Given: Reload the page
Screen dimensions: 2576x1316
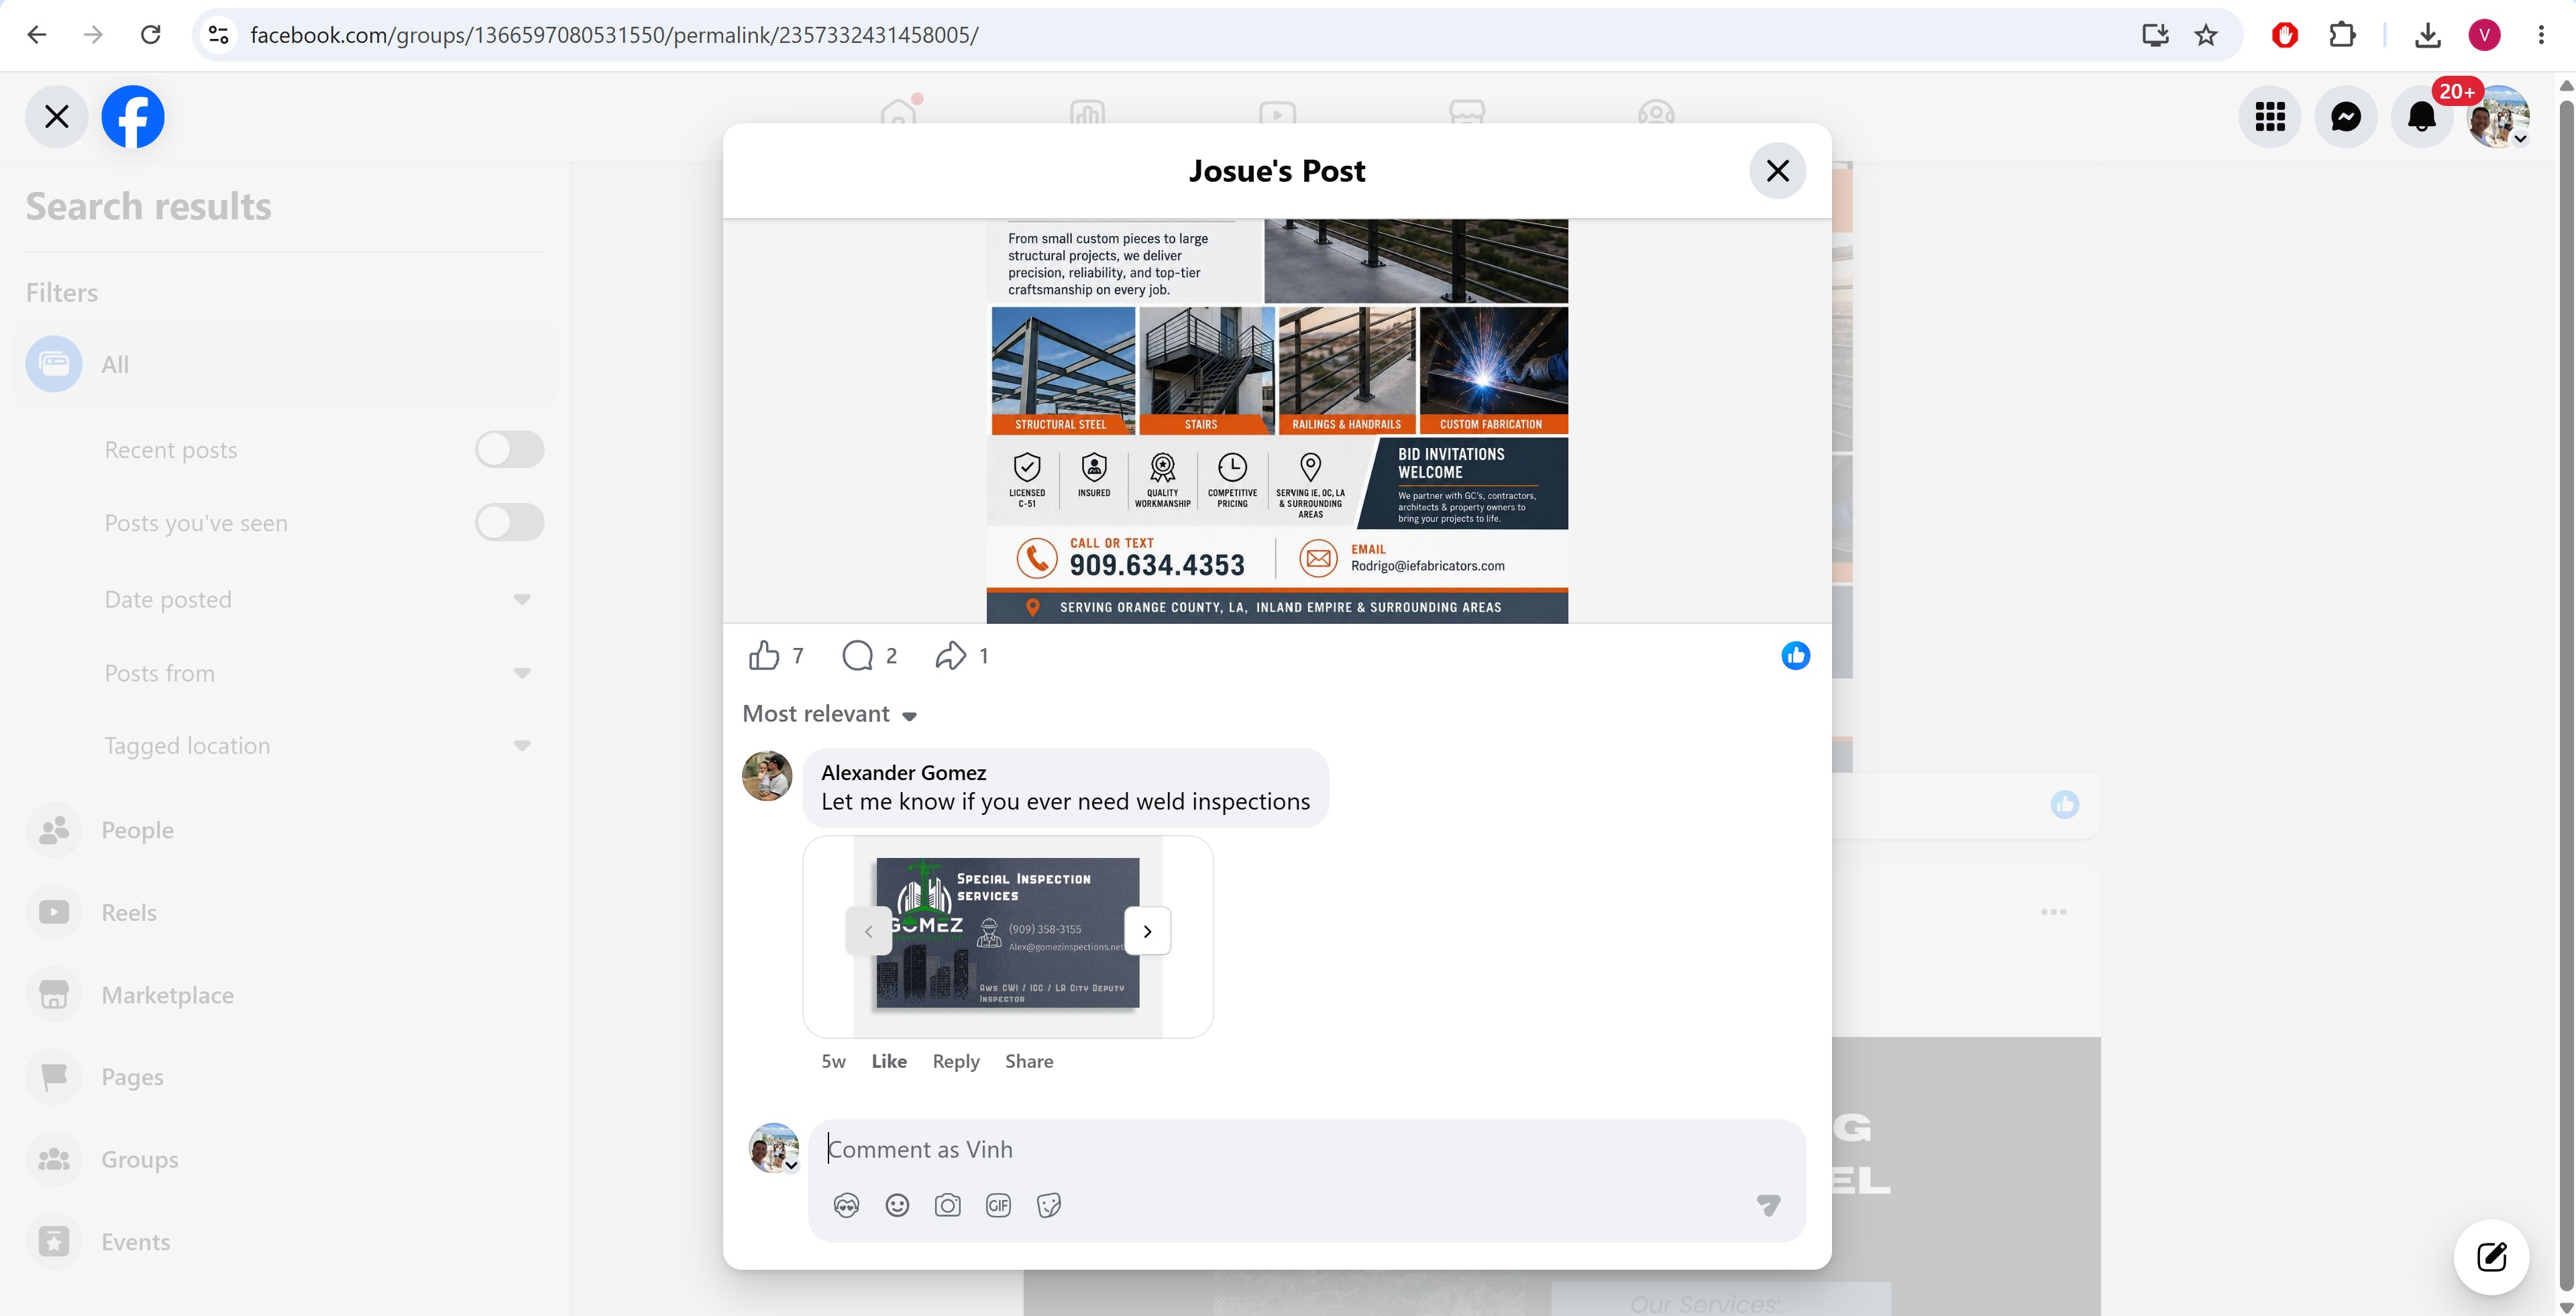Looking at the screenshot, I should point(150,35).
